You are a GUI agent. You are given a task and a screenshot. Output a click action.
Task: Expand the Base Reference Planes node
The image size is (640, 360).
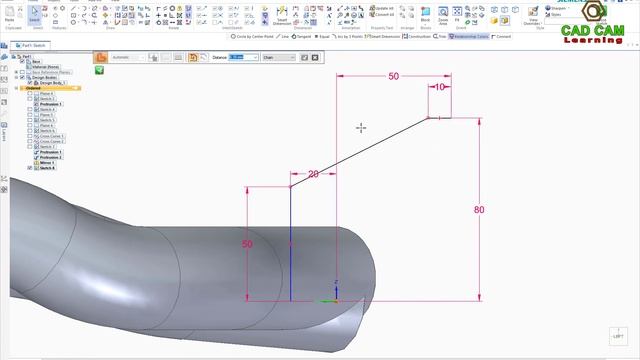tap(16, 72)
